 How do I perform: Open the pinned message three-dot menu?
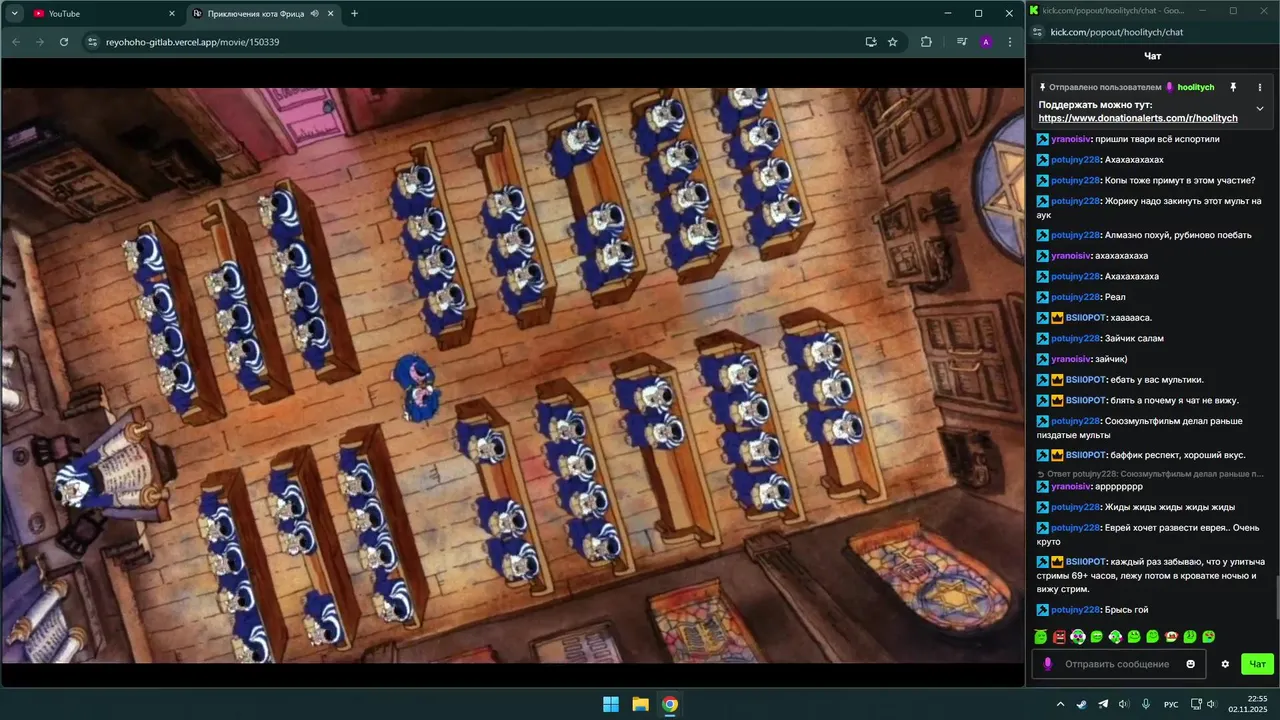[1259, 88]
